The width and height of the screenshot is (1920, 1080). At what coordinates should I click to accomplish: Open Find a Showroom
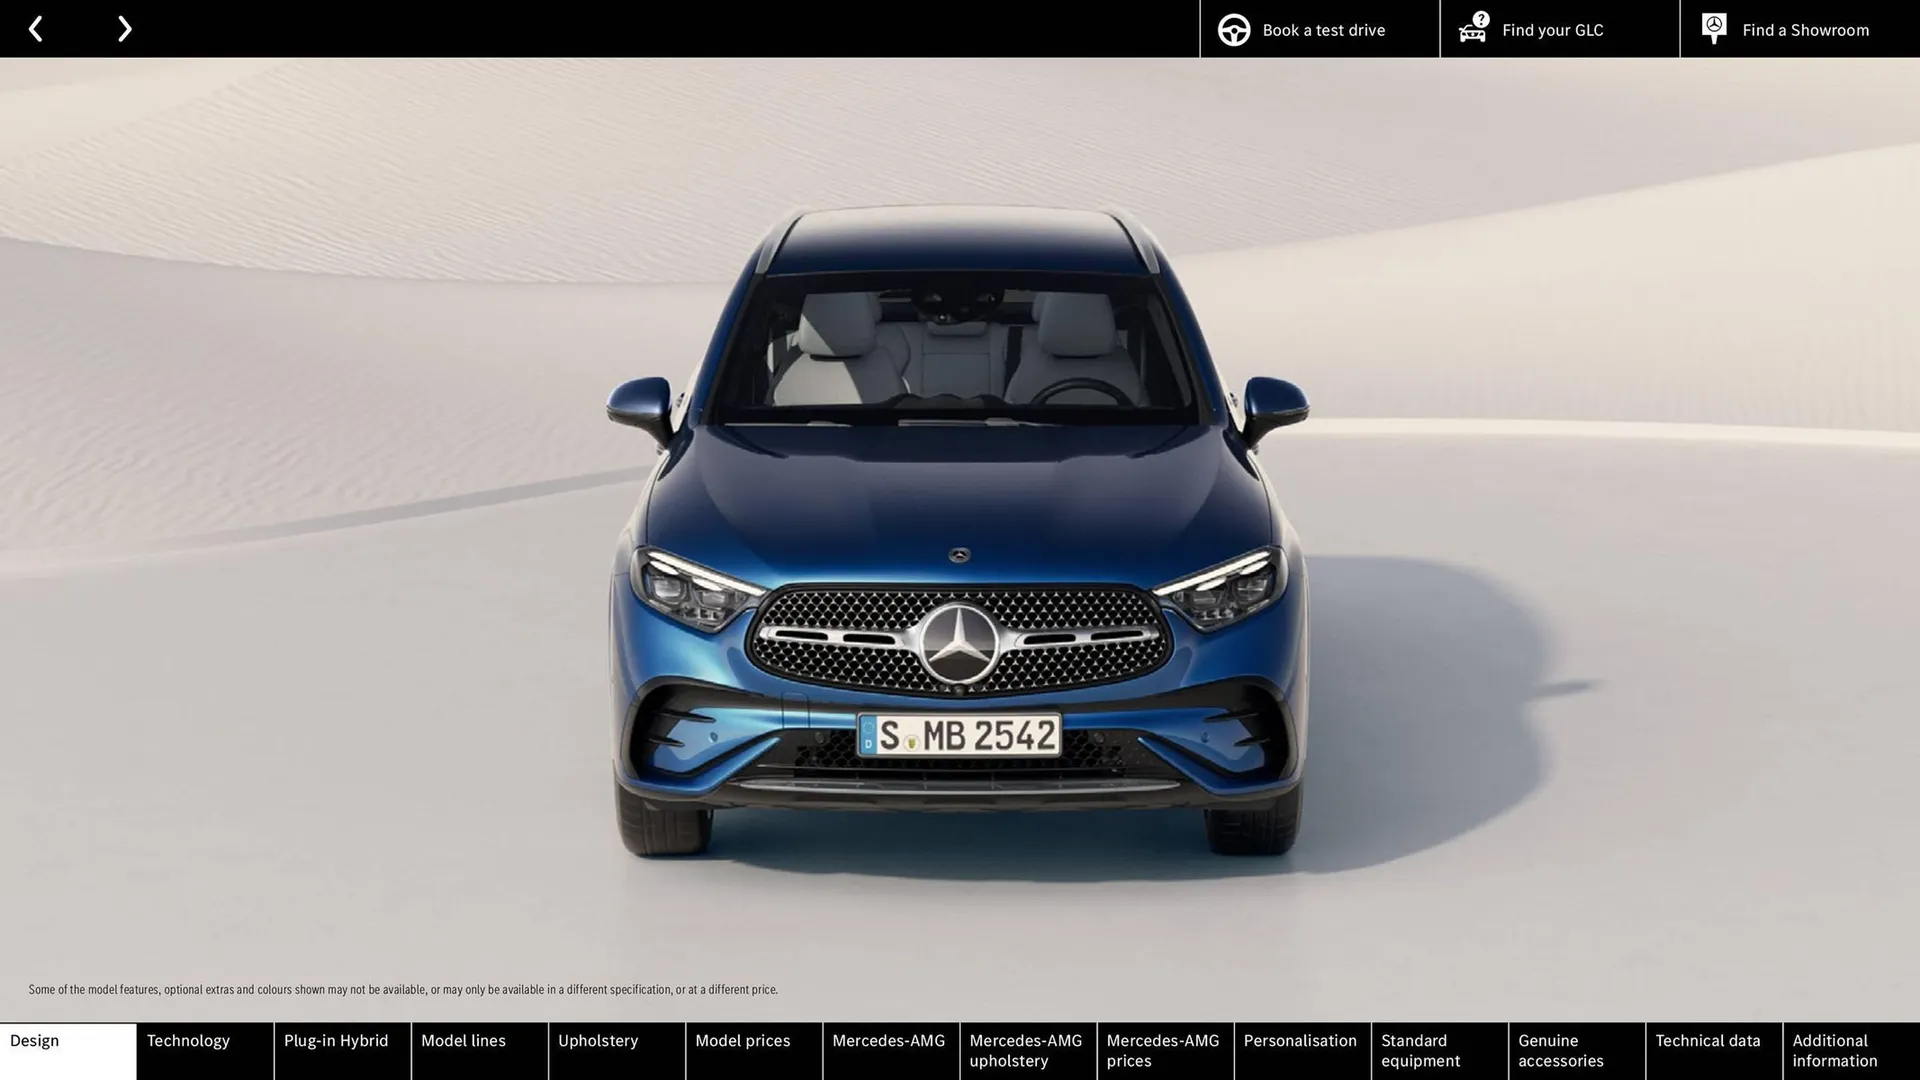(x=1805, y=29)
